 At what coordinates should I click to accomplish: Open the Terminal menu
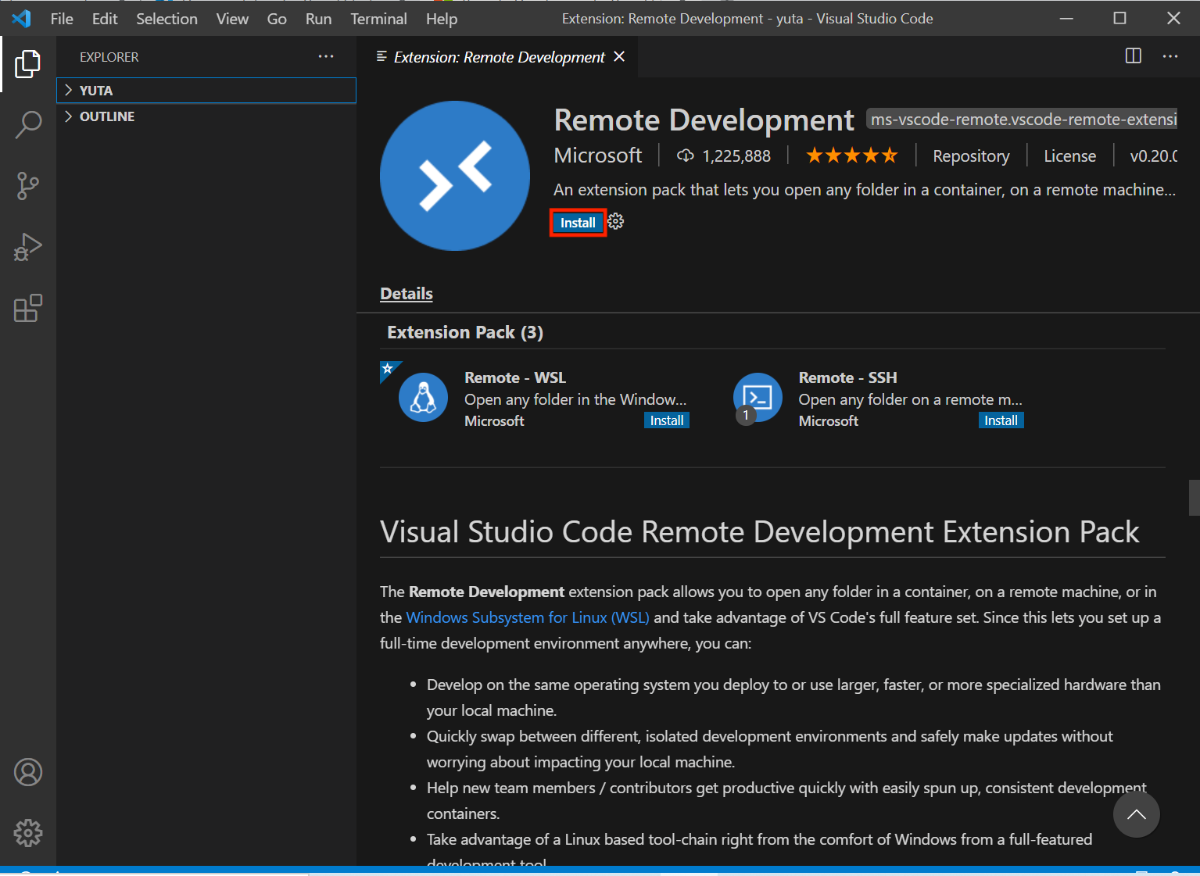[x=379, y=18]
